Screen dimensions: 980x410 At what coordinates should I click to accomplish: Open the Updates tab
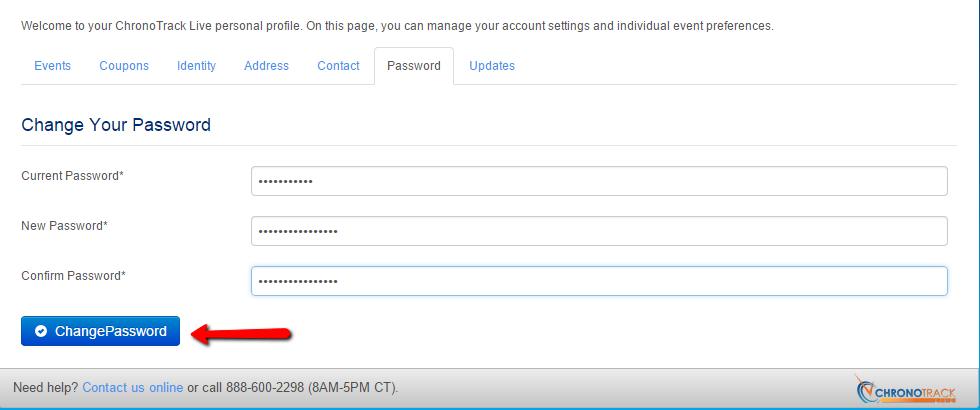pyautogui.click(x=492, y=66)
